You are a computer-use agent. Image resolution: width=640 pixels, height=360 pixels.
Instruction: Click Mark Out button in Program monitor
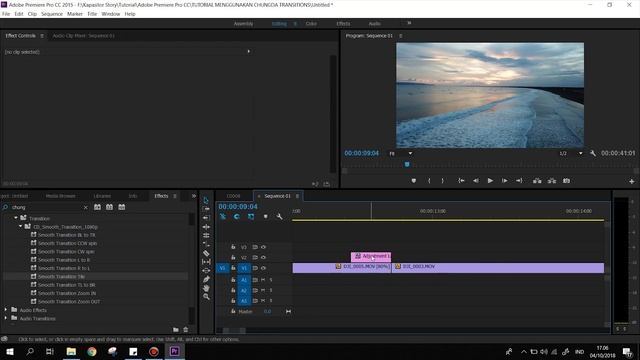pos(442,181)
